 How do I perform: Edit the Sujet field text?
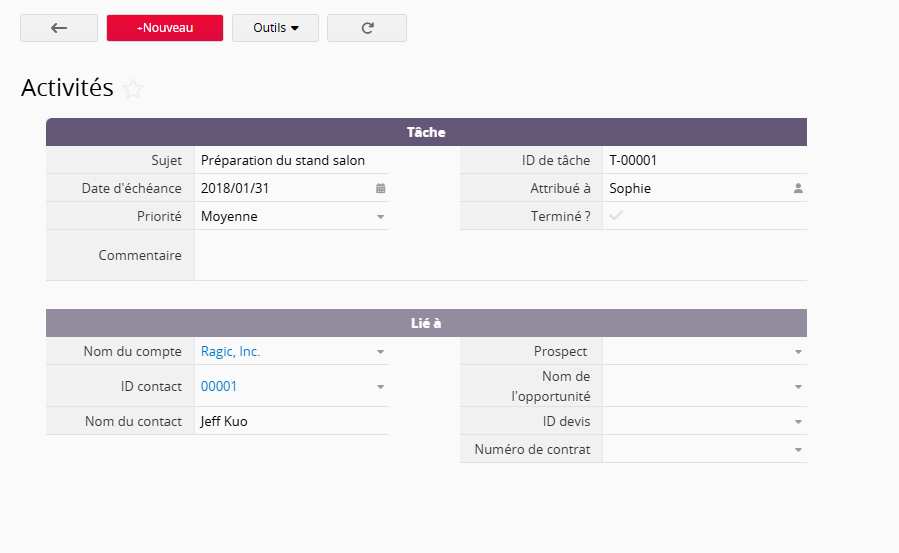(x=283, y=160)
